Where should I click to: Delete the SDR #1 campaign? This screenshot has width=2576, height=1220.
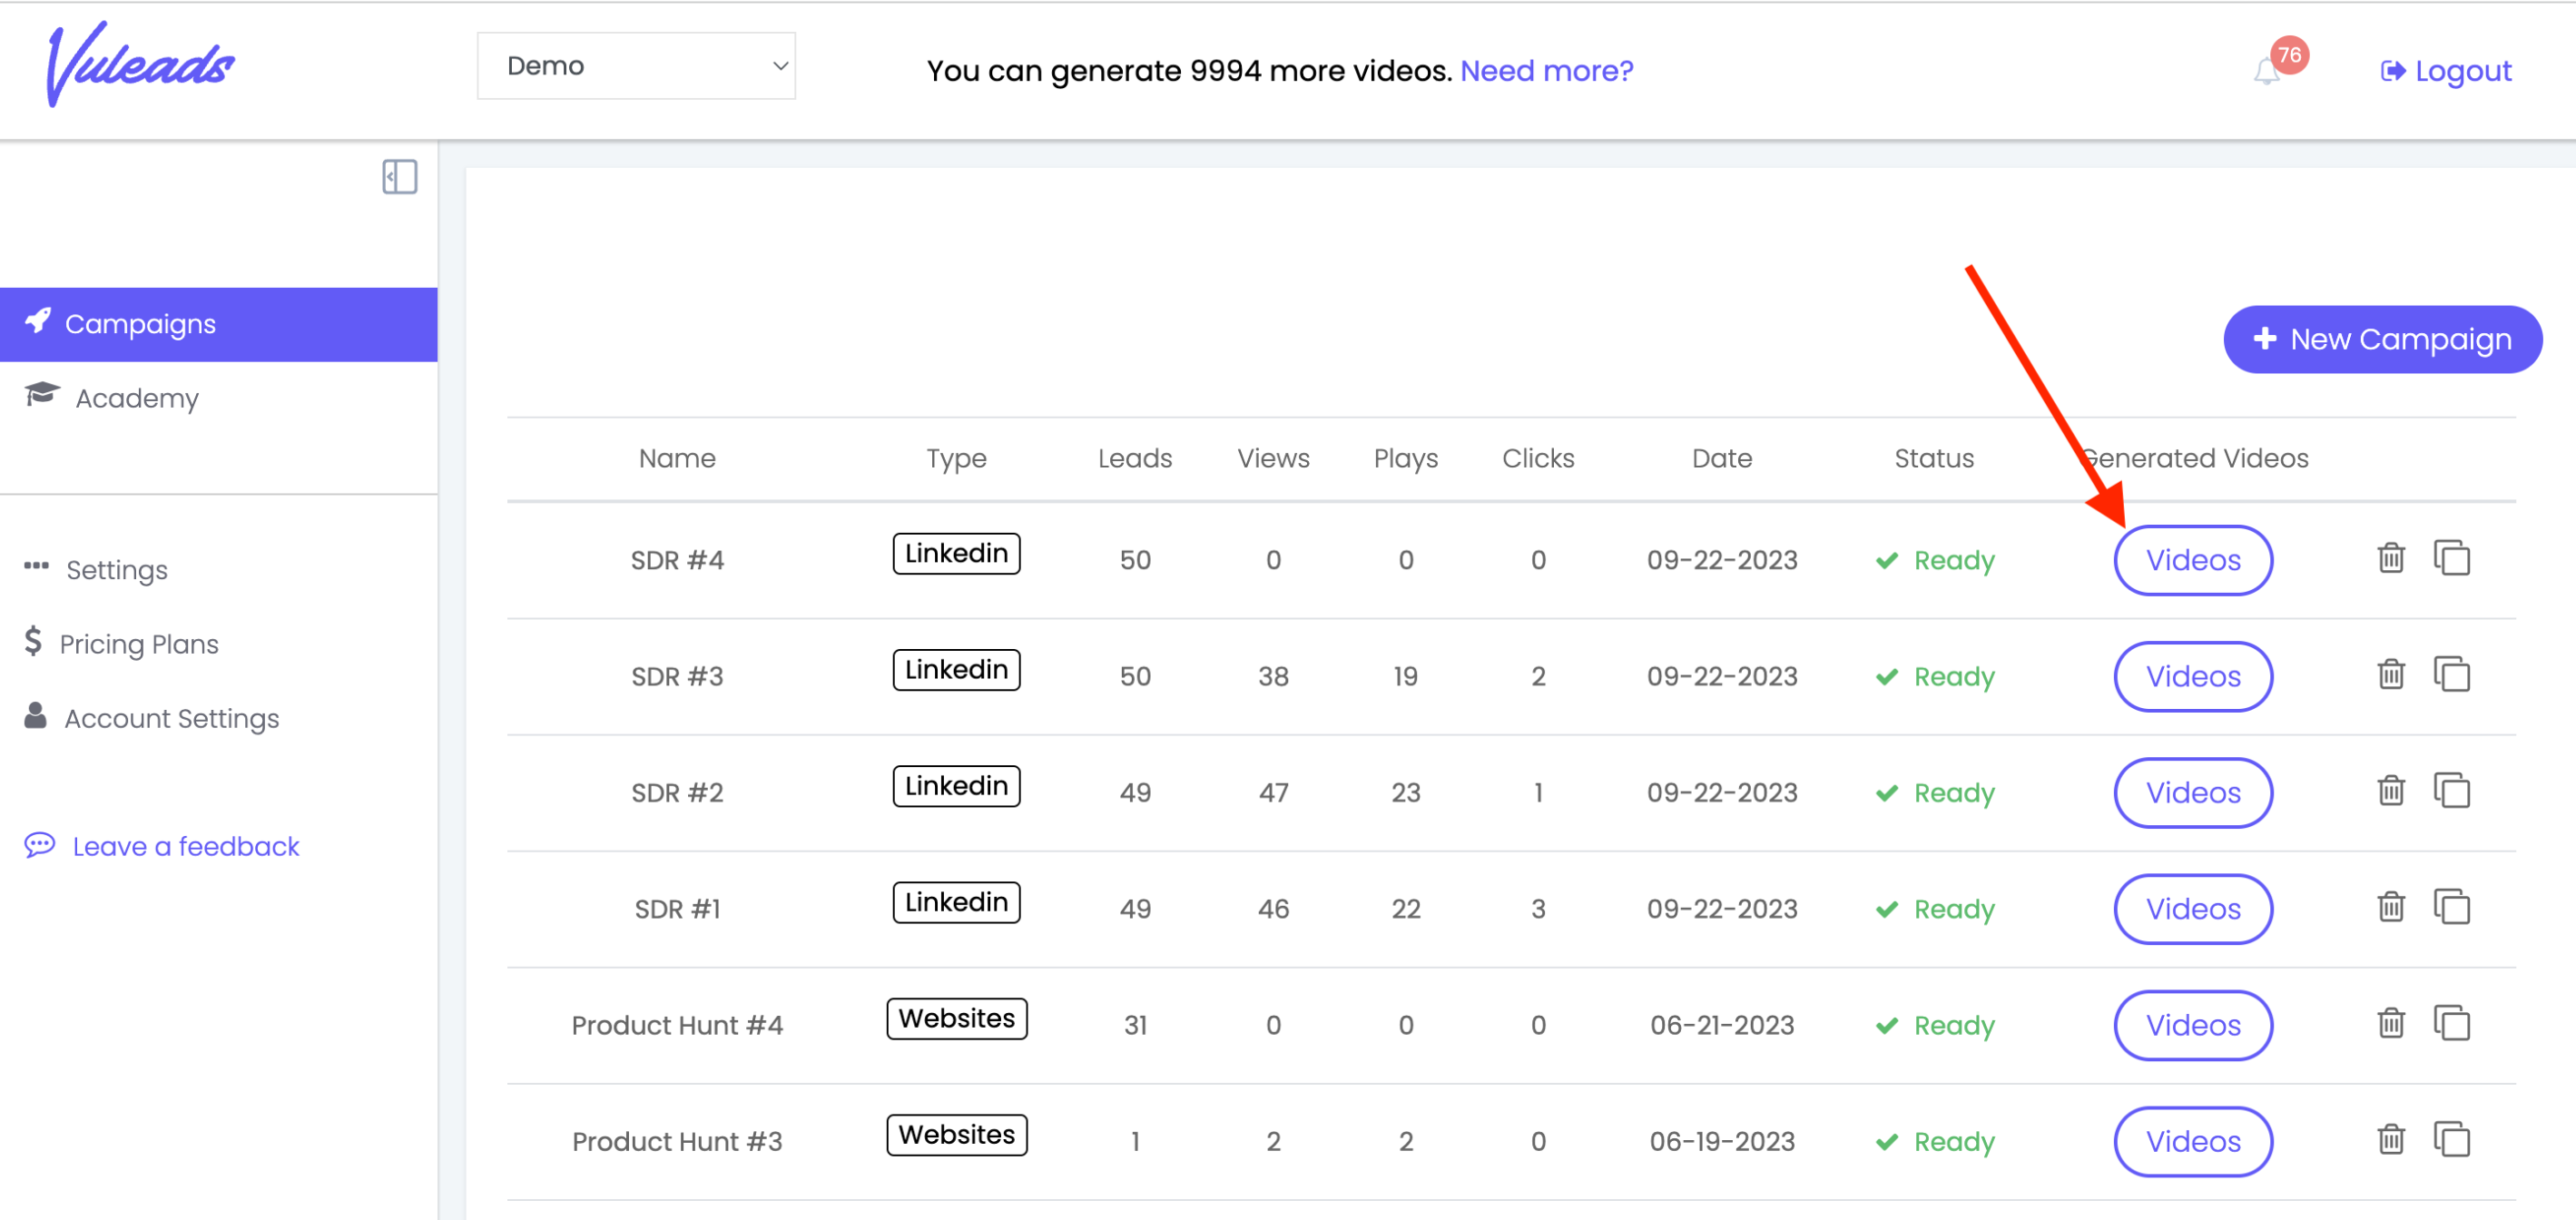[2391, 906]
